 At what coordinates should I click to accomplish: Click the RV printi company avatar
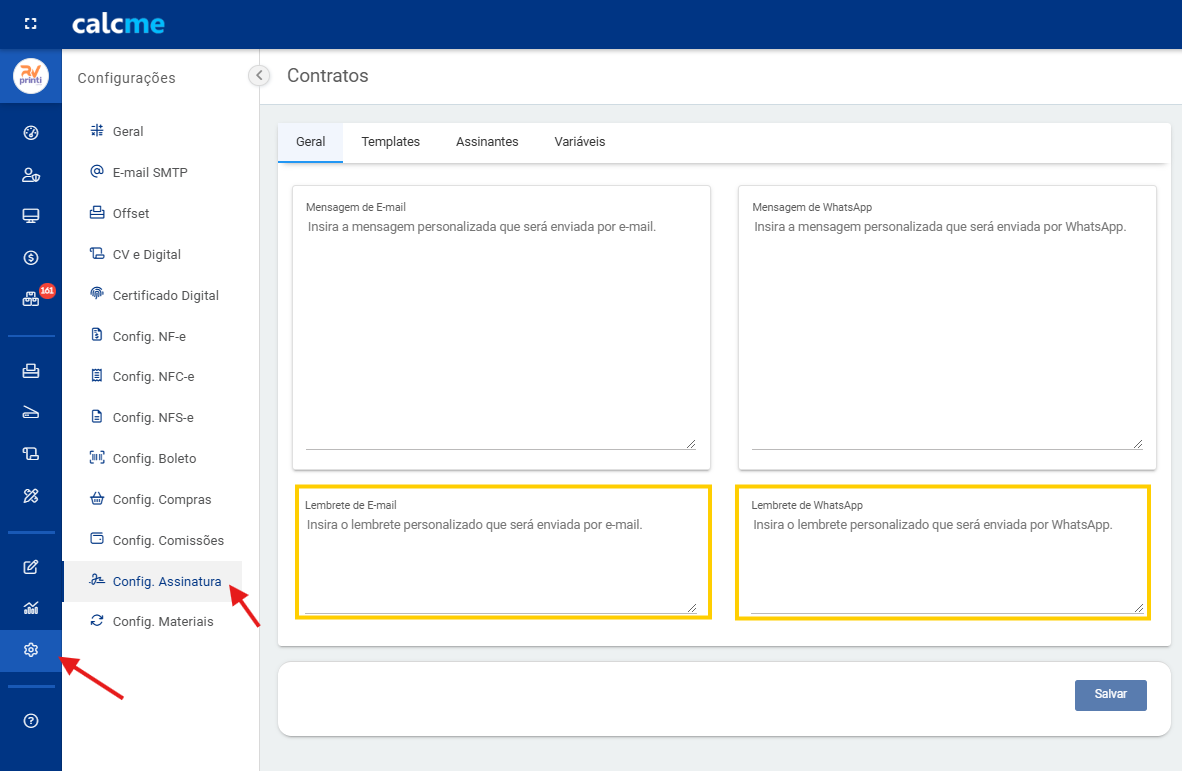(31, 76)
